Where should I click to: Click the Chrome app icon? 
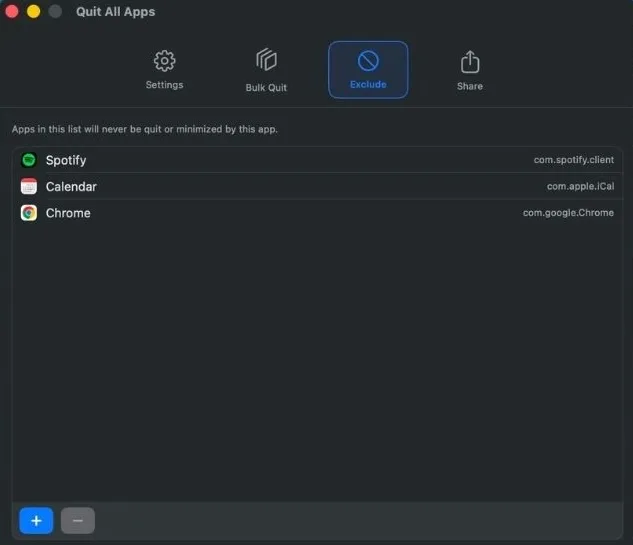(x=29, y=213)
